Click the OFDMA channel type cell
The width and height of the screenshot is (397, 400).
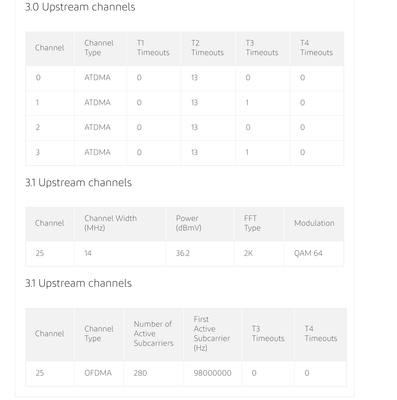pyautogui.click(x=98, y=373)
